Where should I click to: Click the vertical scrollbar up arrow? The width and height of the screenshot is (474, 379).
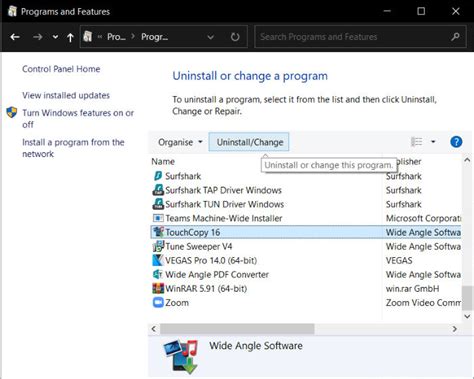point(467,161)
